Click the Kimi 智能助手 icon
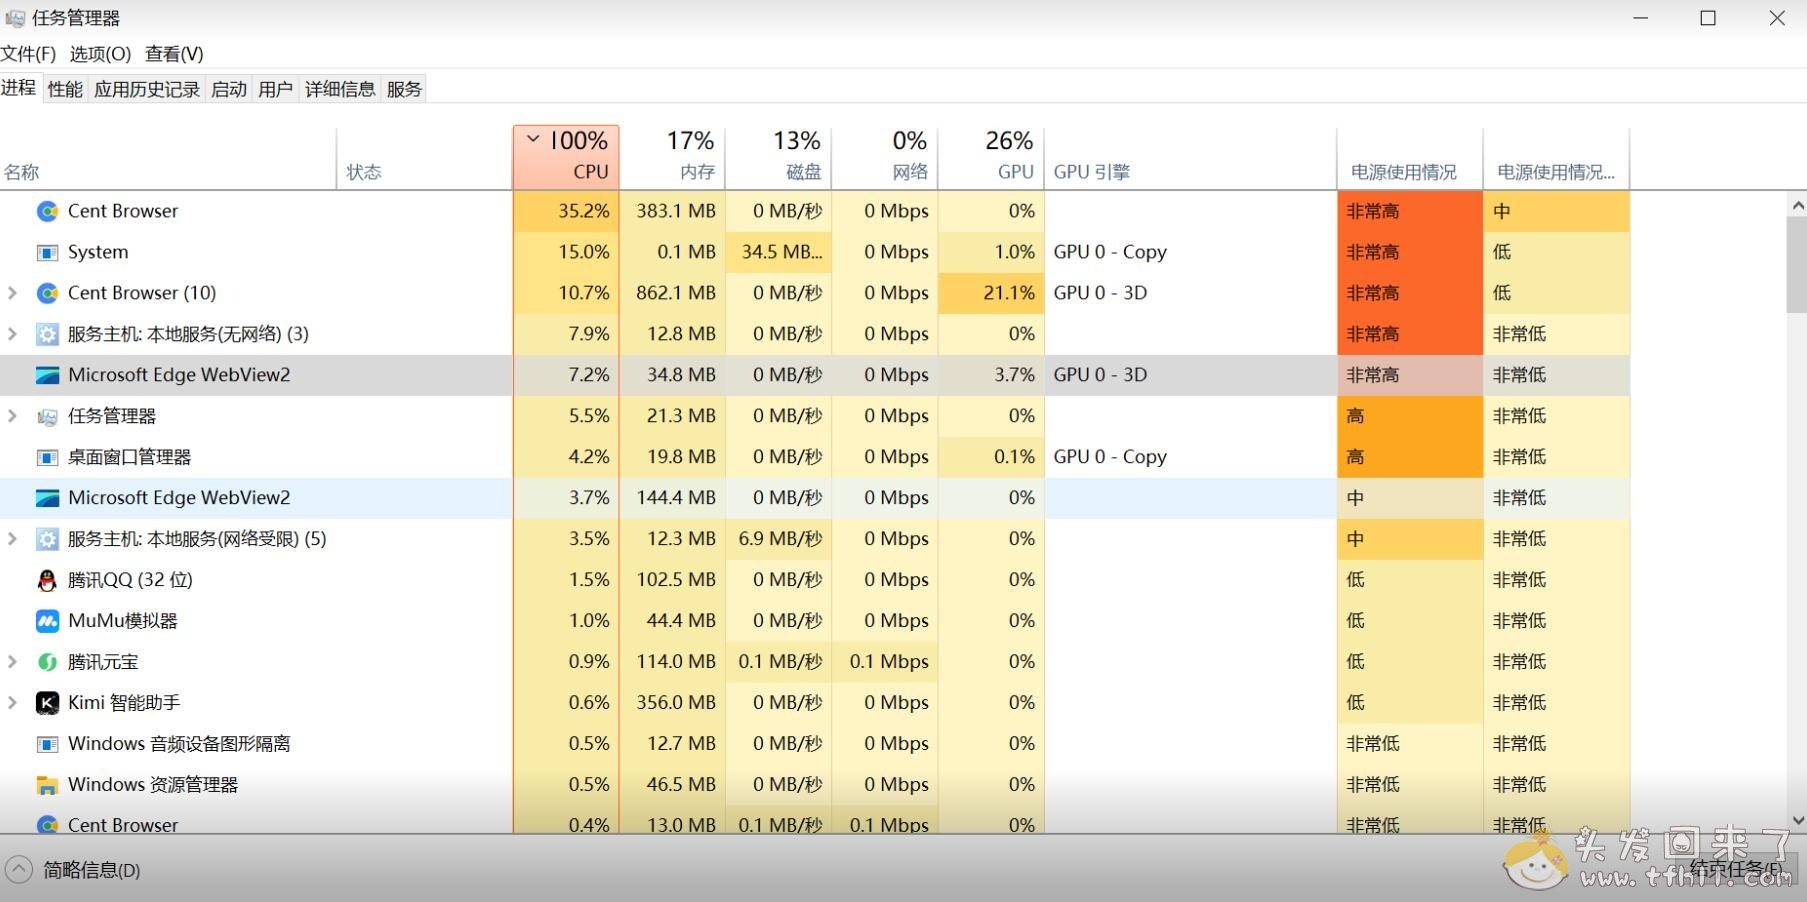 47,703
